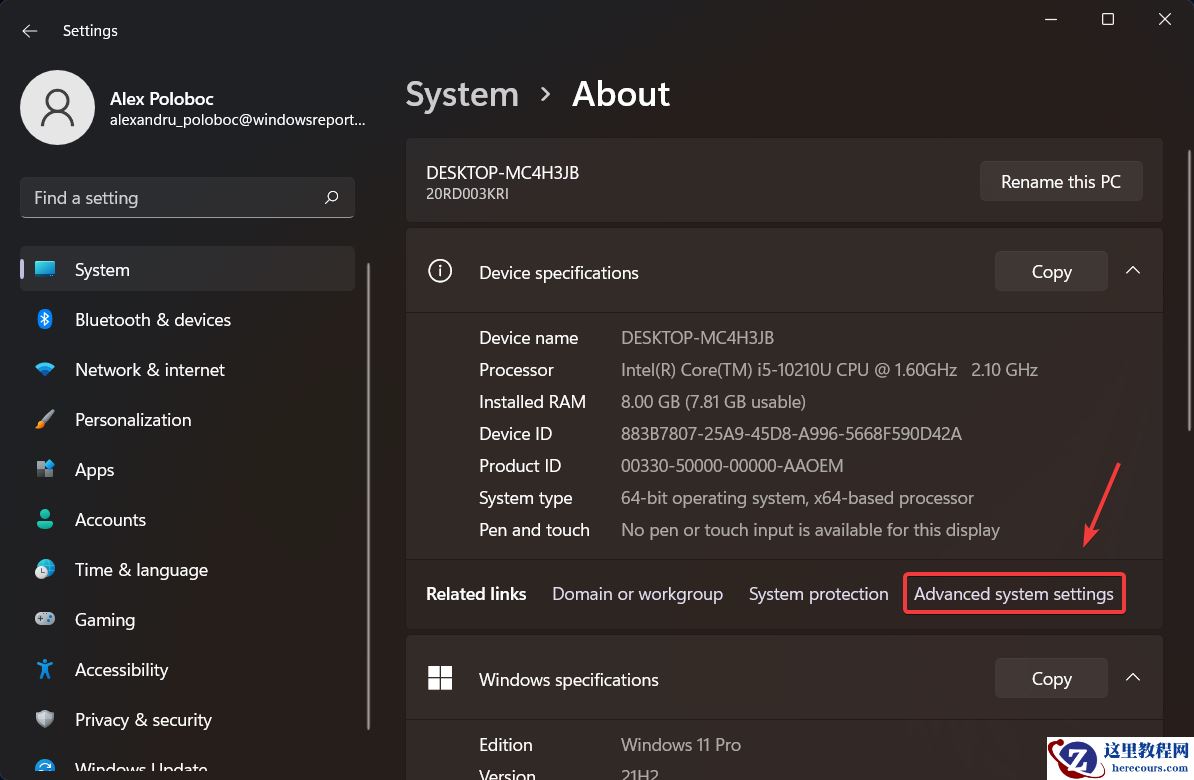Image resolution: width=1194 pixels, height=780 pixels.
Task: Collapse the Windows specifications section
Action: click(x=1133, y=677)
